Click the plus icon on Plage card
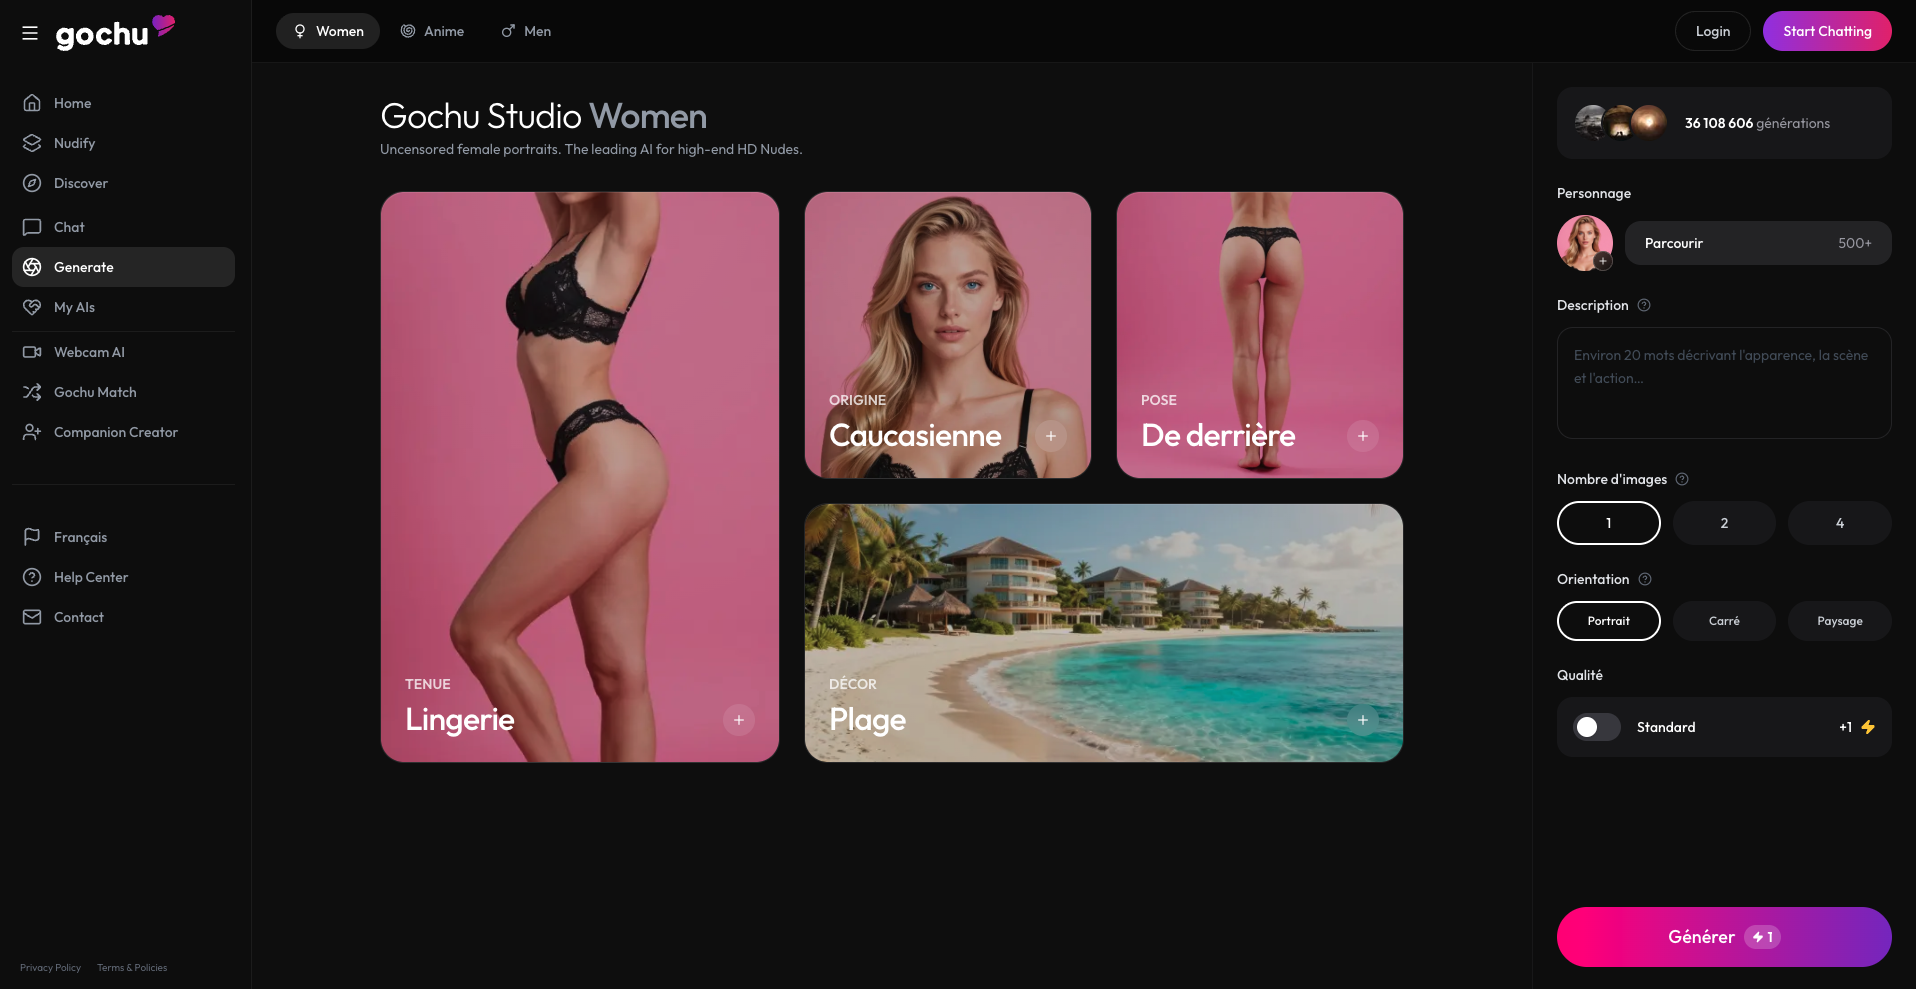 point(1363,720)
